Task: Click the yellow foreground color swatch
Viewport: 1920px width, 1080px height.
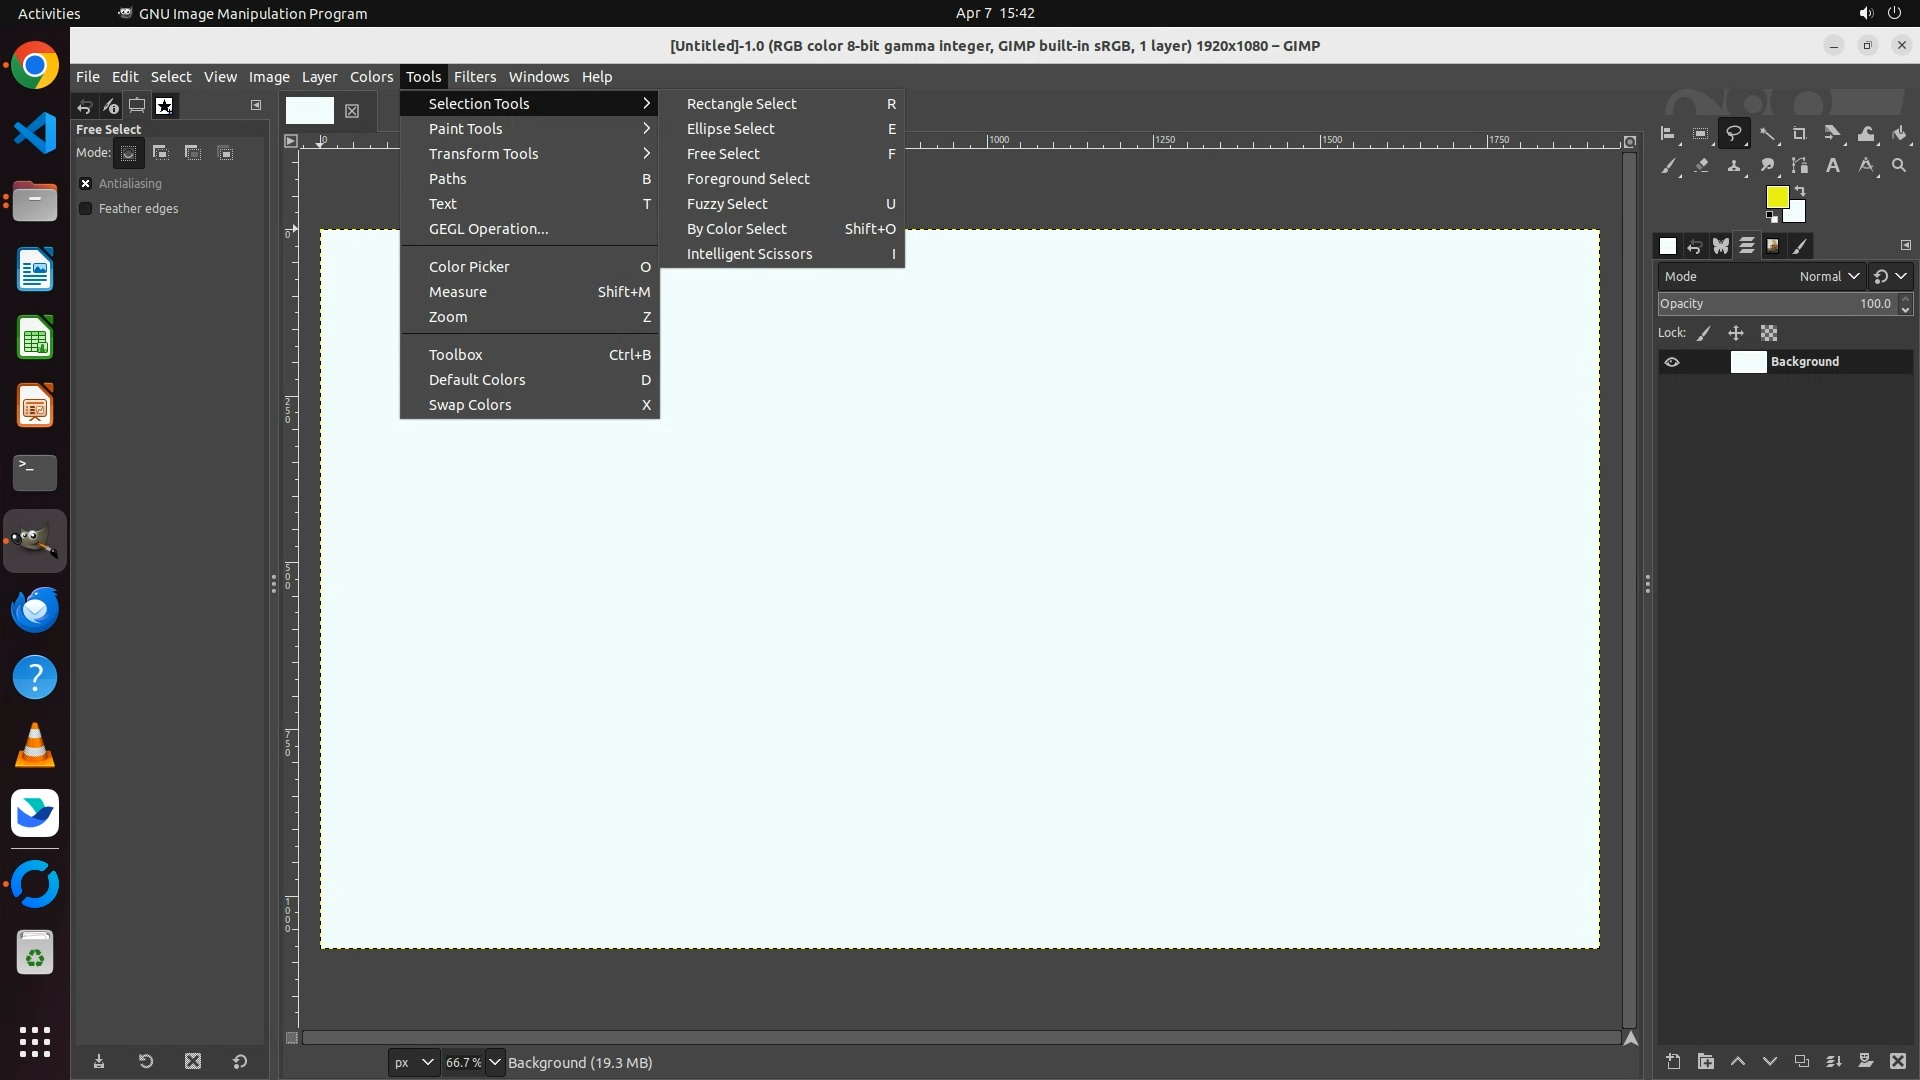Action: tap(1776, 196)
